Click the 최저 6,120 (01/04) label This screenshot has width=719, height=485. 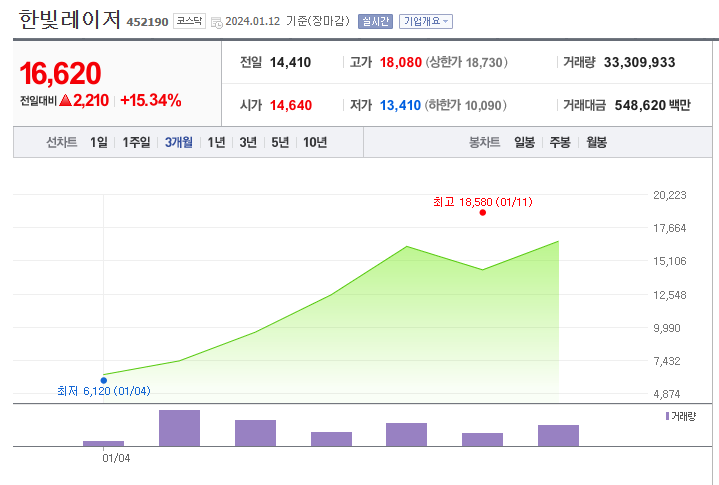pos(104,391)
